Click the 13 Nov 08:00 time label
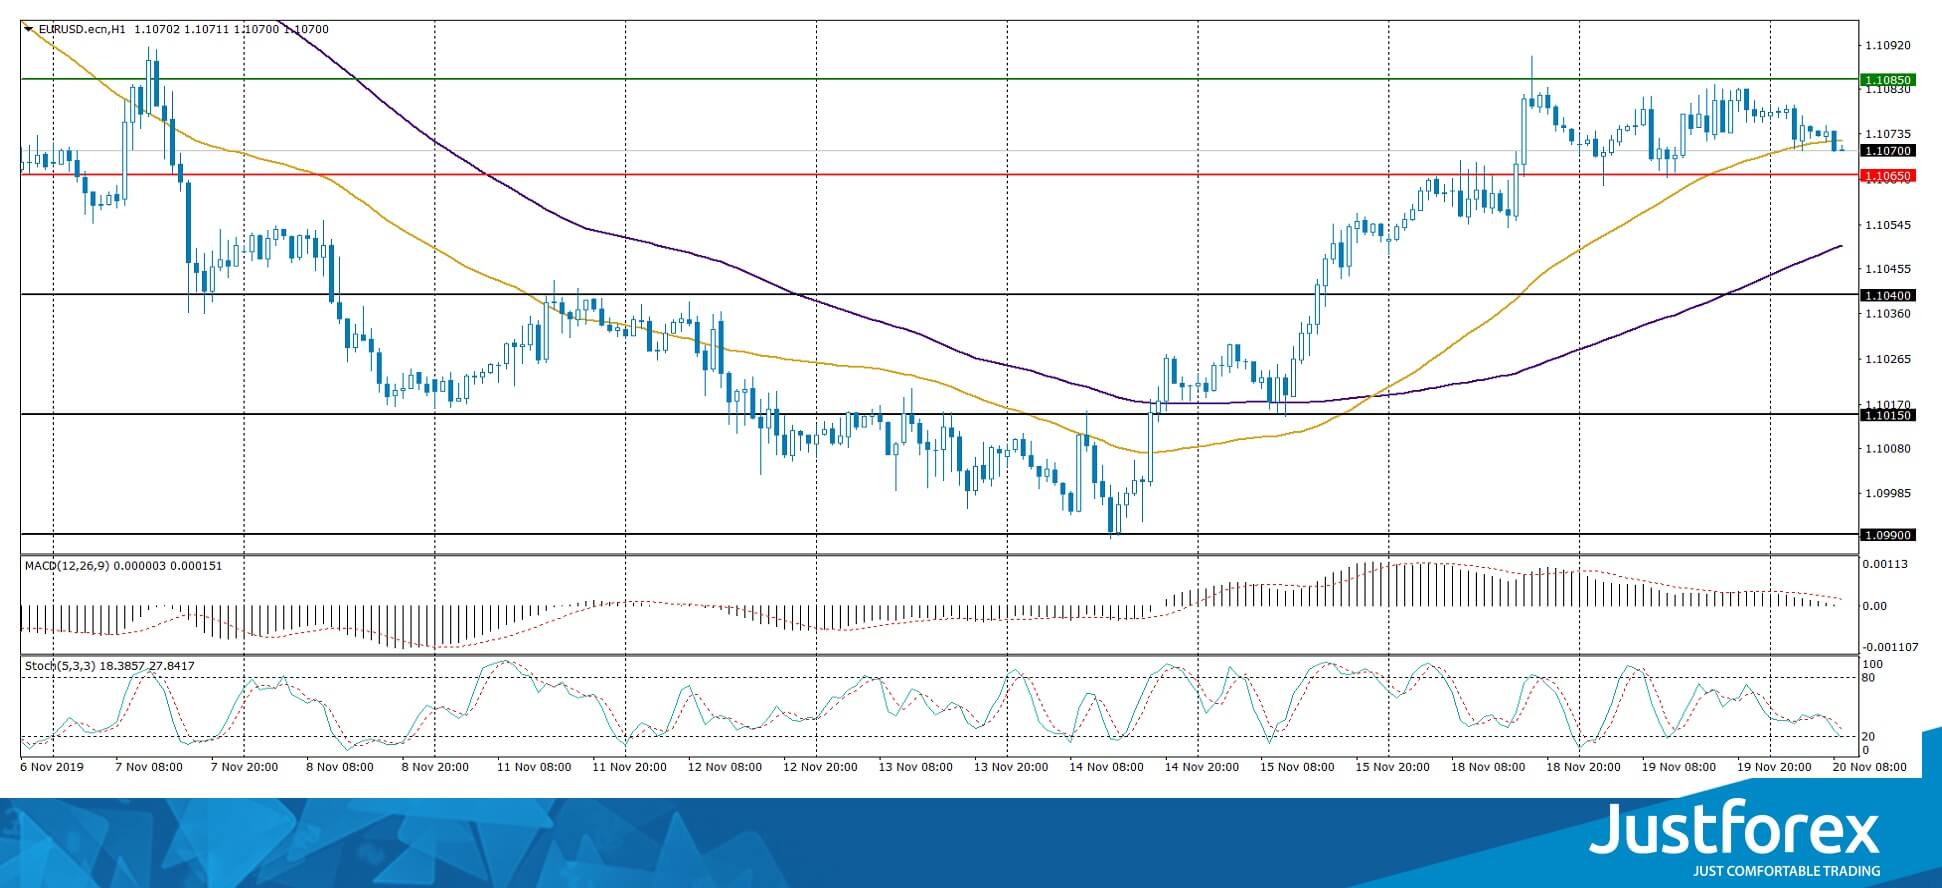The height and width of the screenshot is (888, 1942). [x=916, y=767]
